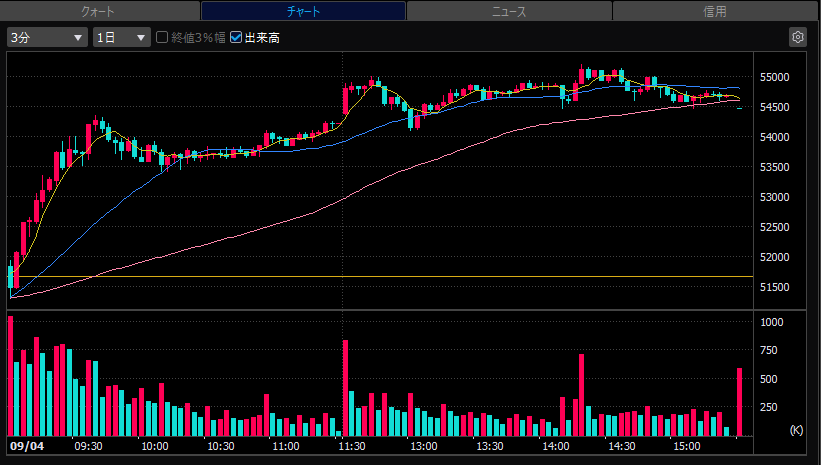Viewport: 821px width, 465px height.
Task: Expand the 1日 period dropdown
Action: 121,37
